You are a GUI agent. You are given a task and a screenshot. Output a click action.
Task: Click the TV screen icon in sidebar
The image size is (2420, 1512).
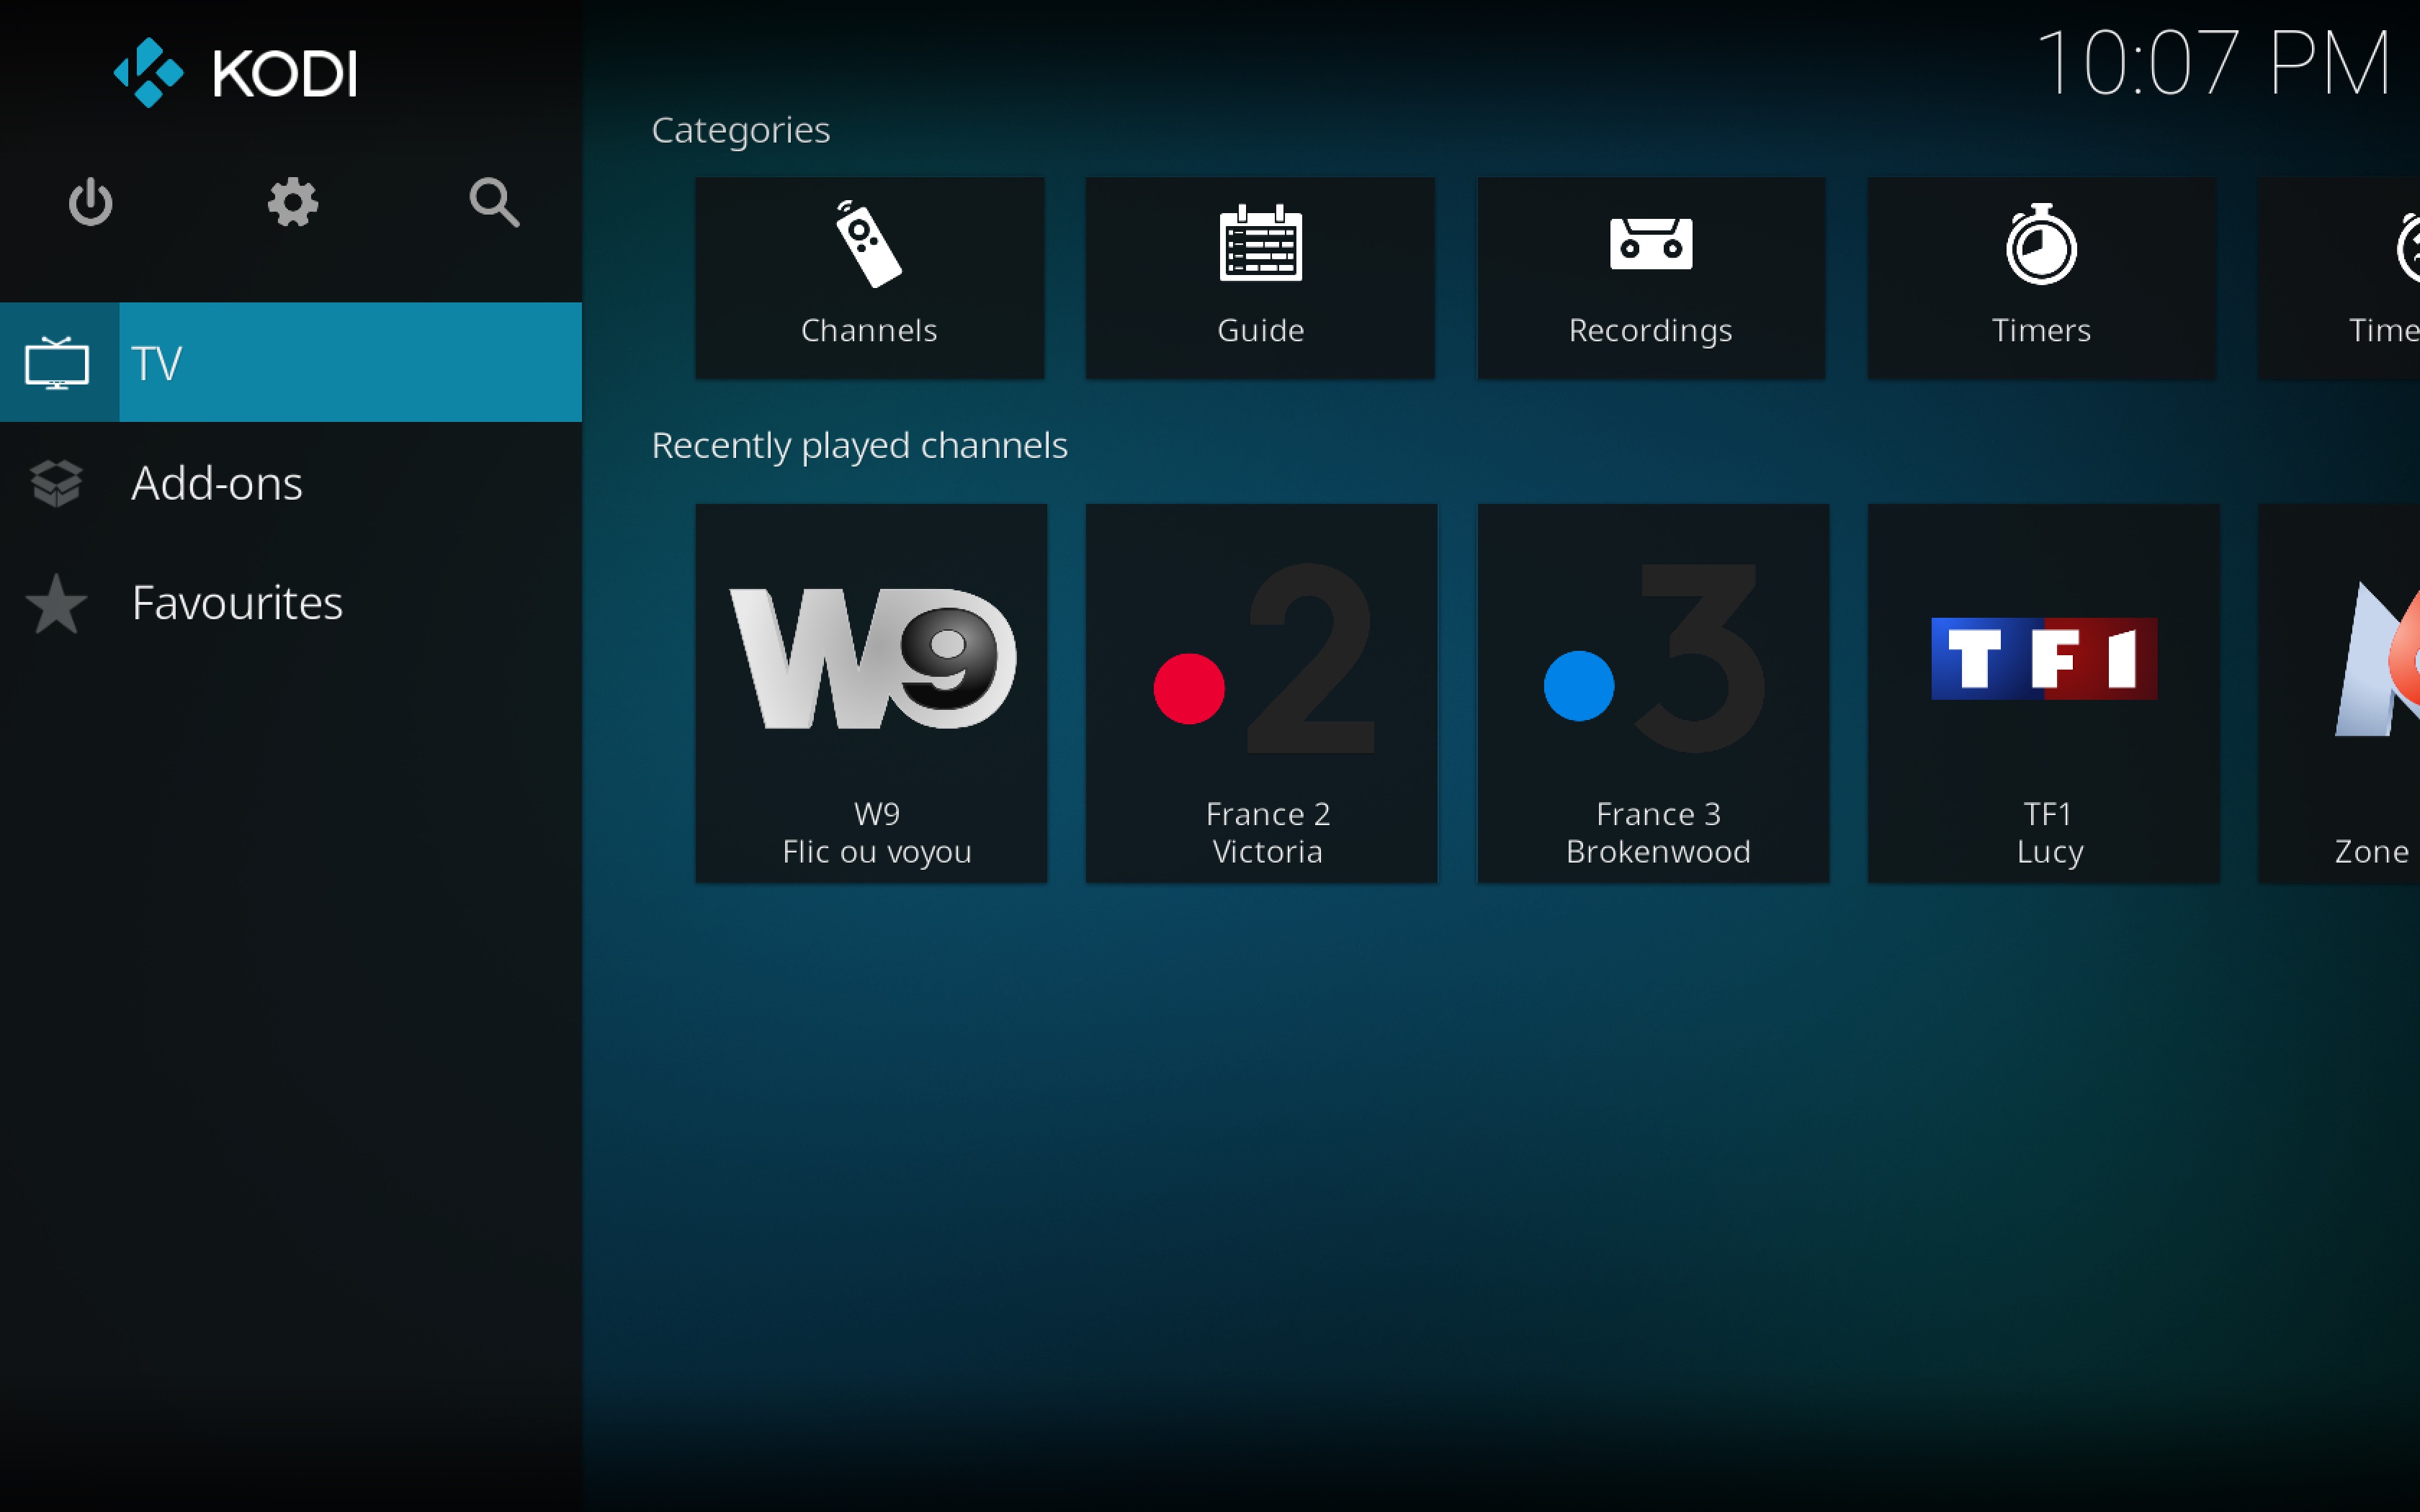pyautogui.click(x=58, y=363)
